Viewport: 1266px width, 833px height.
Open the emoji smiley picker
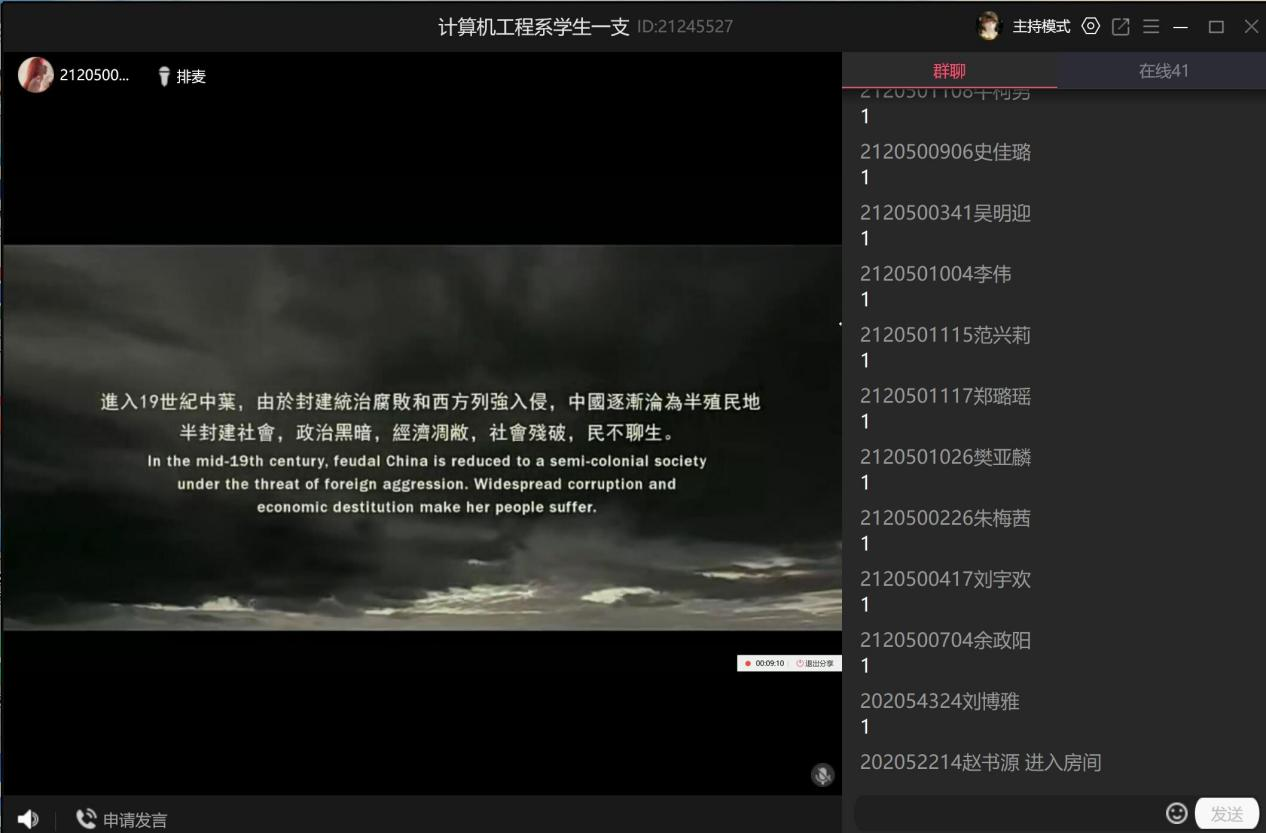click(1177, 813)
